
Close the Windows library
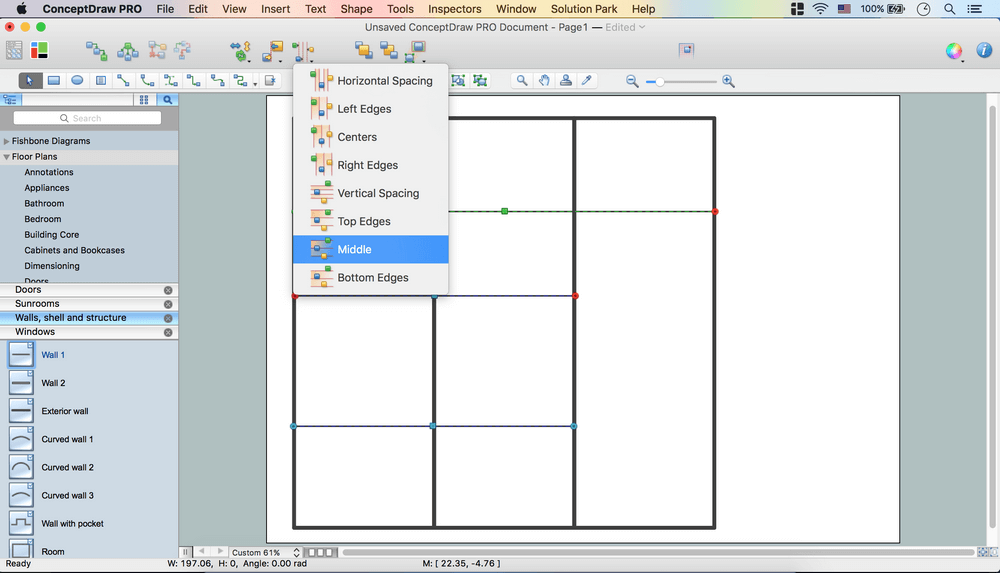168,332
